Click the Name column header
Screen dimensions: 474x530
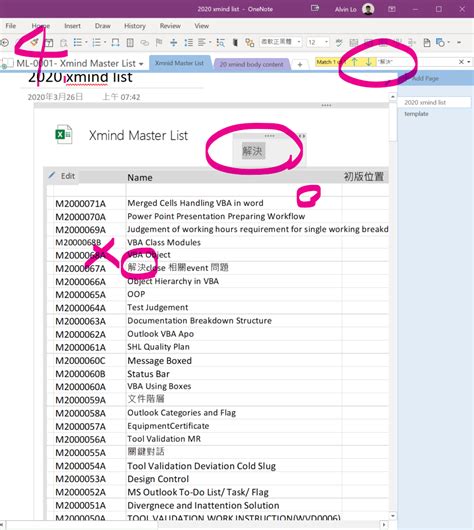(x=140, y=177)
